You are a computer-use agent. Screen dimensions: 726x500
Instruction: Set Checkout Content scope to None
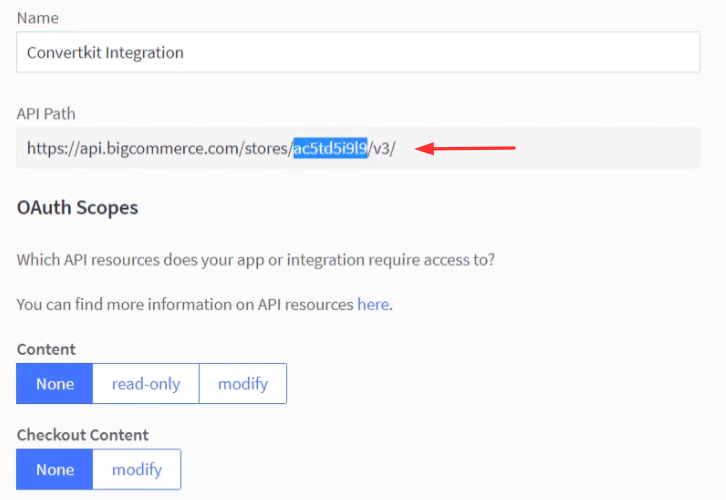pyautogui.click(x=55, y=469)
